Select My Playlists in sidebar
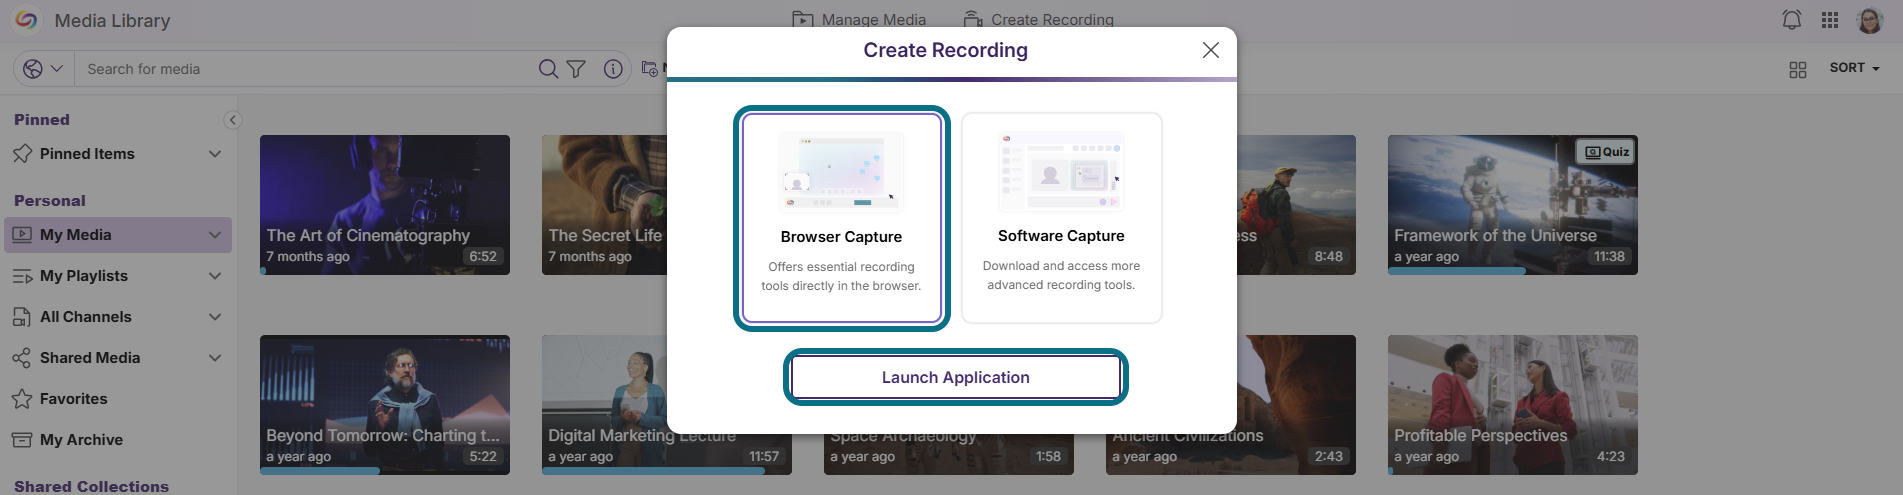This screenshot has width=1903, height=495. point(118,276)
